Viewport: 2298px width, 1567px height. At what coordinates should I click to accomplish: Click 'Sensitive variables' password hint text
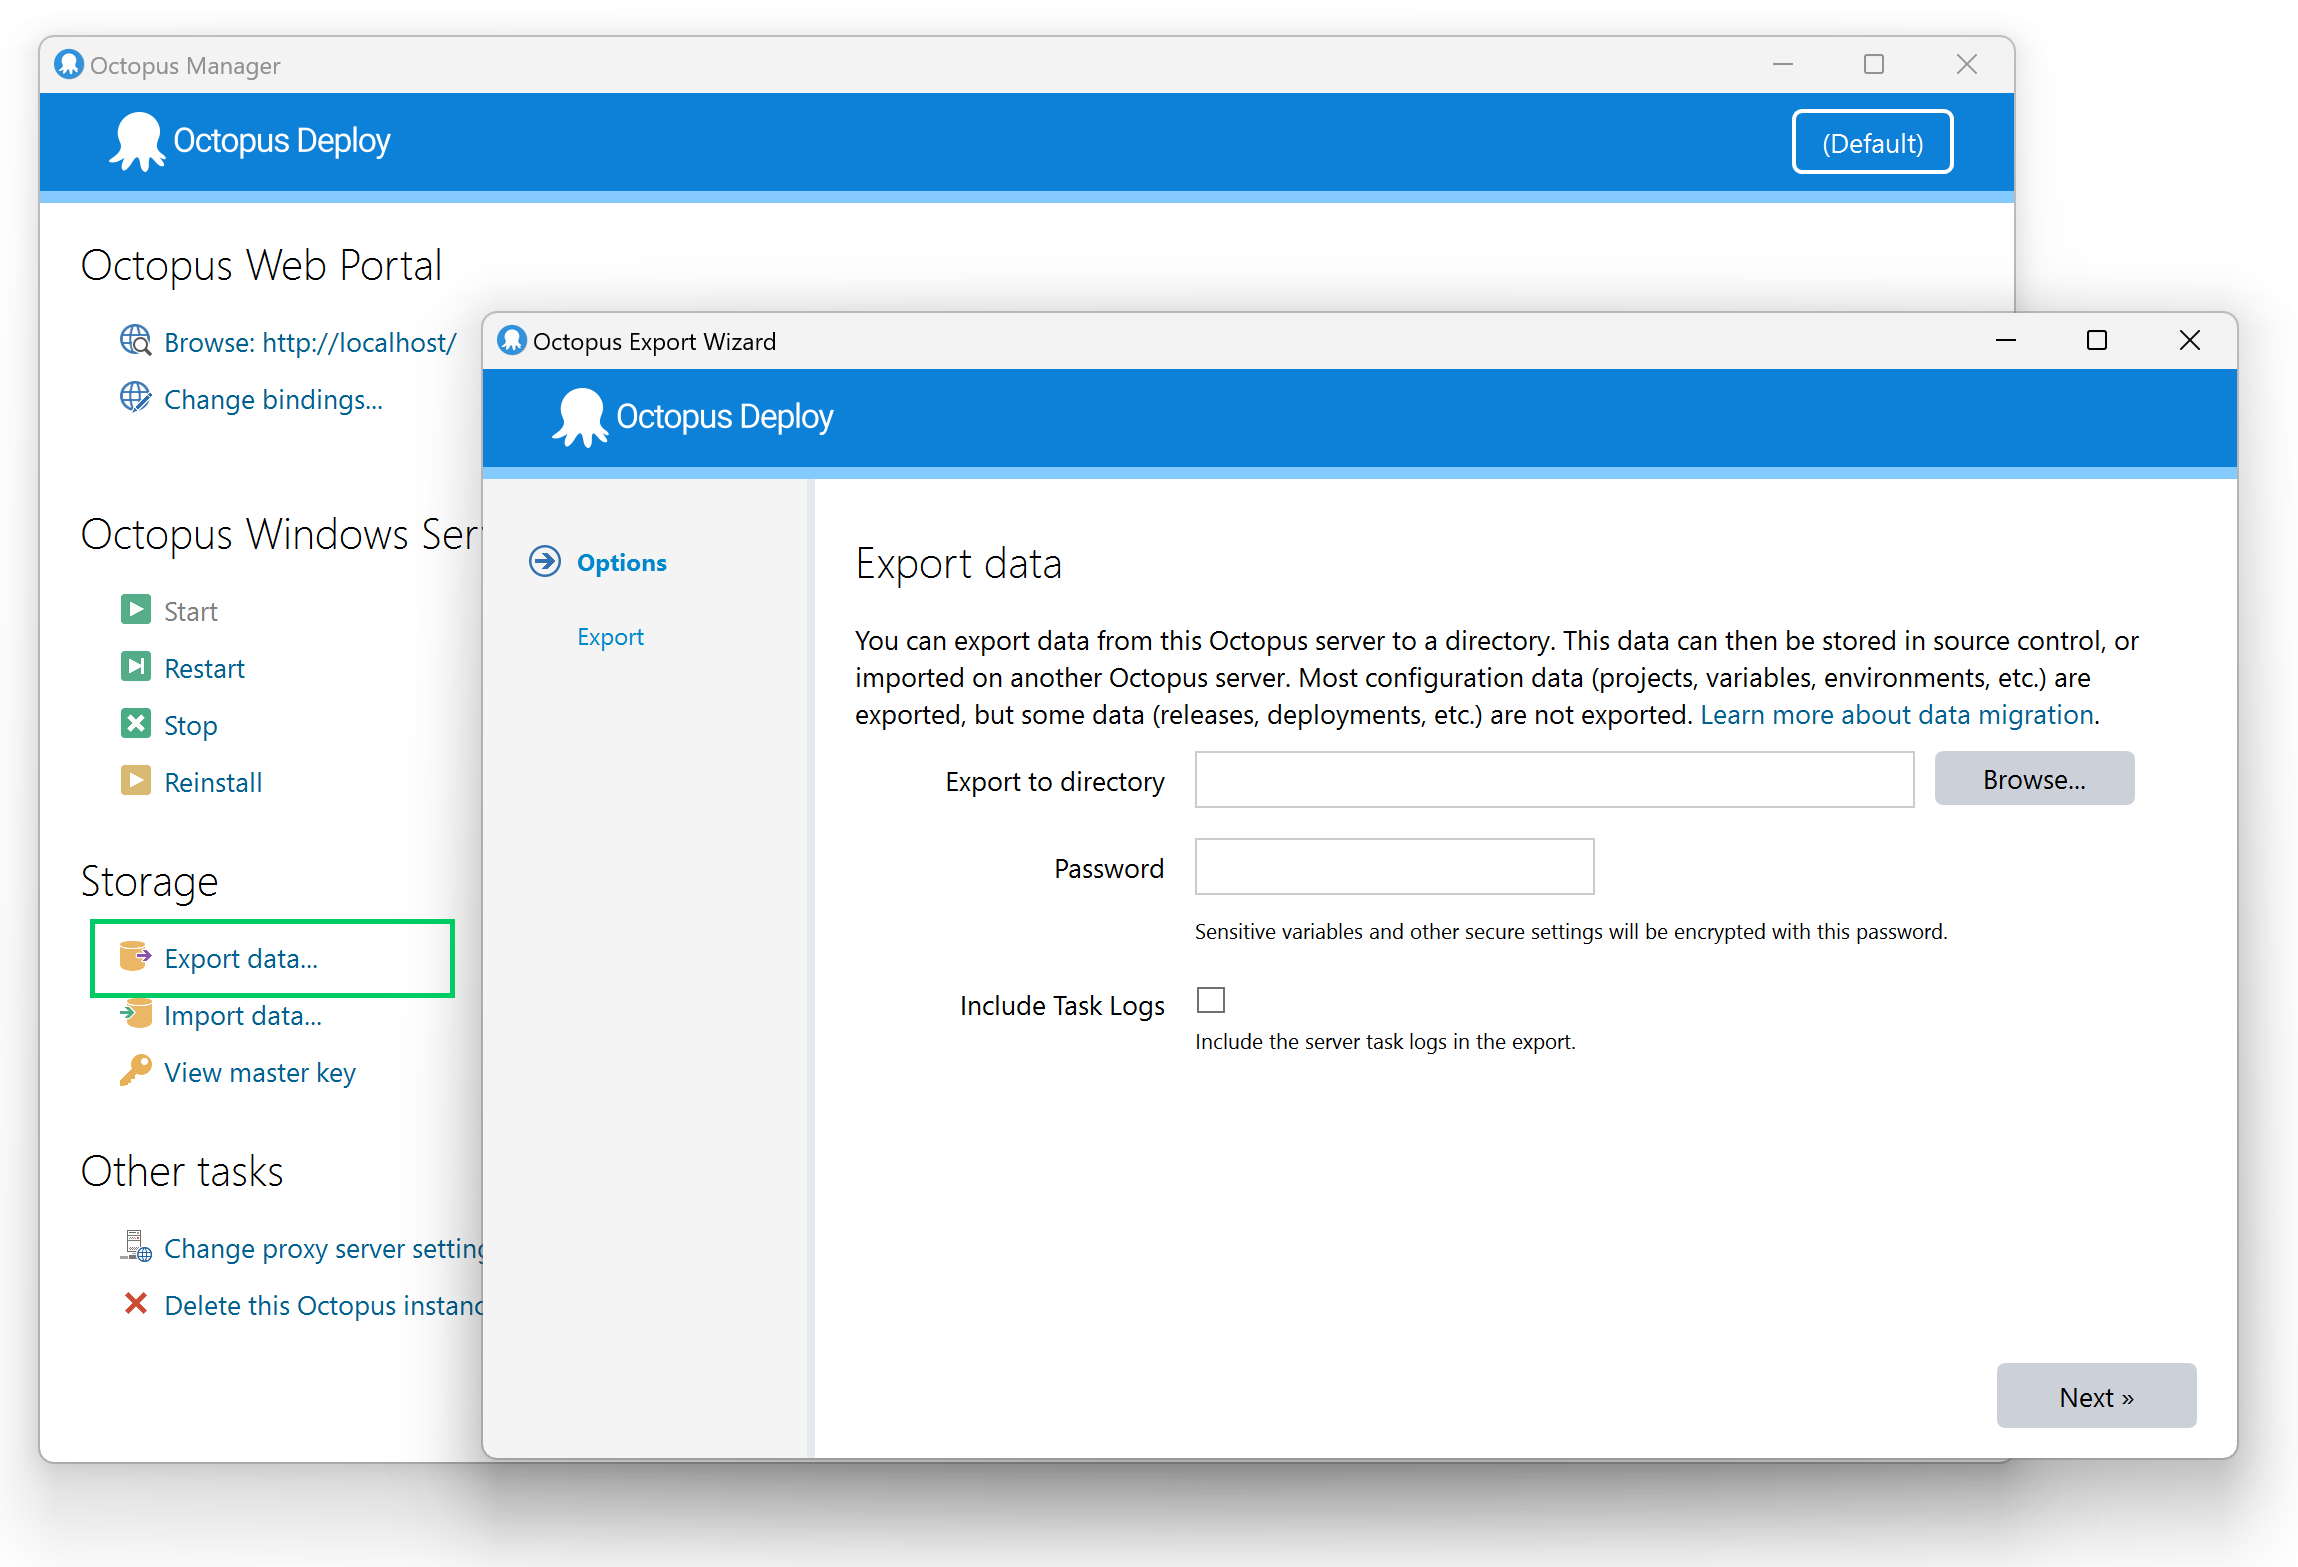[1571, 931]
